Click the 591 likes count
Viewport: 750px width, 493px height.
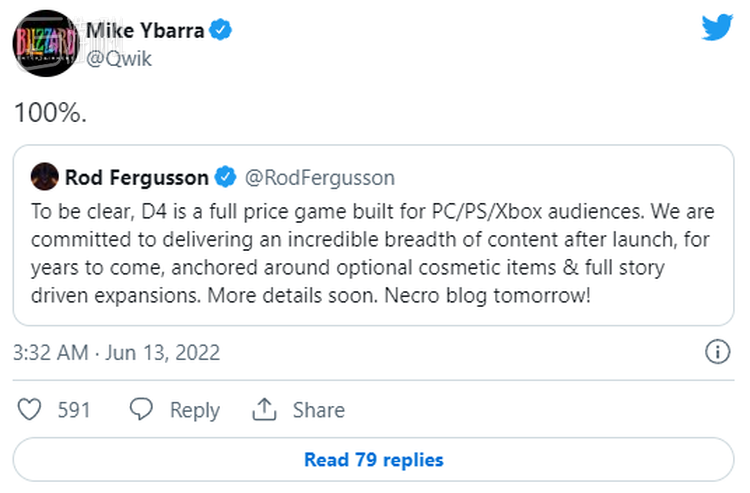click(74, 410)
